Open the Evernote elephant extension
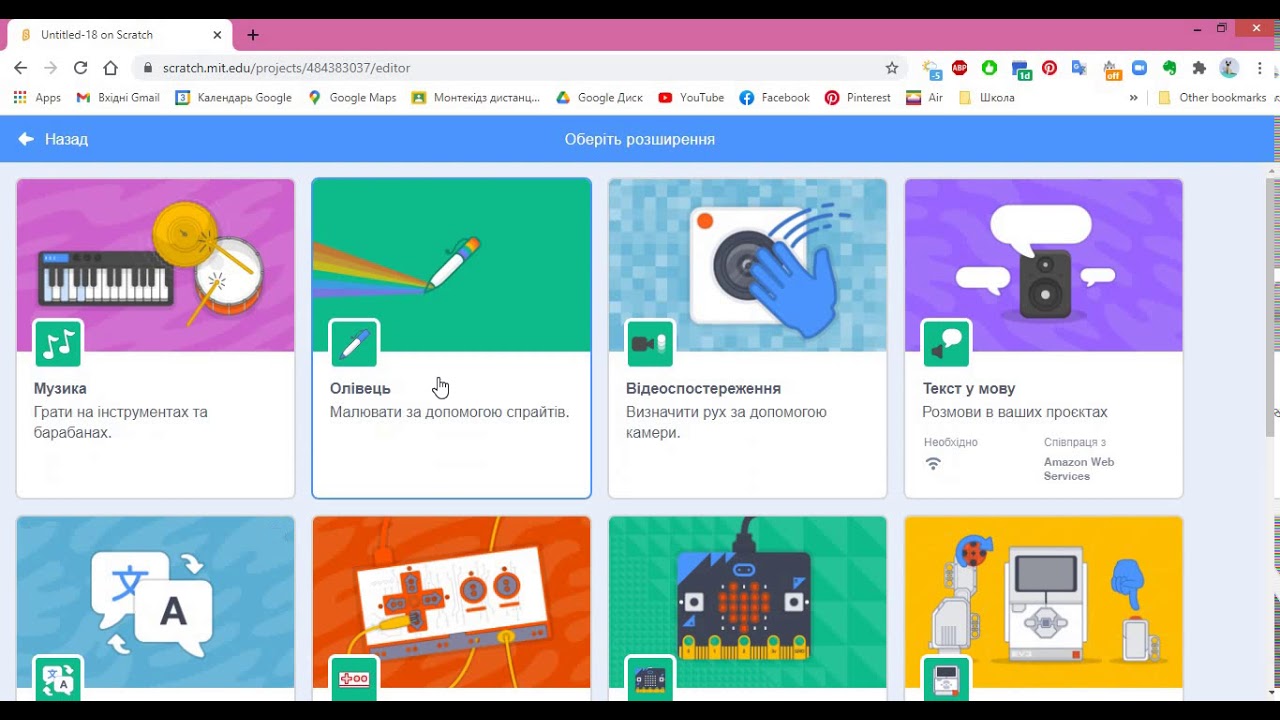Viewport: 1280px width, 720px height. (x=1169, y=68)
